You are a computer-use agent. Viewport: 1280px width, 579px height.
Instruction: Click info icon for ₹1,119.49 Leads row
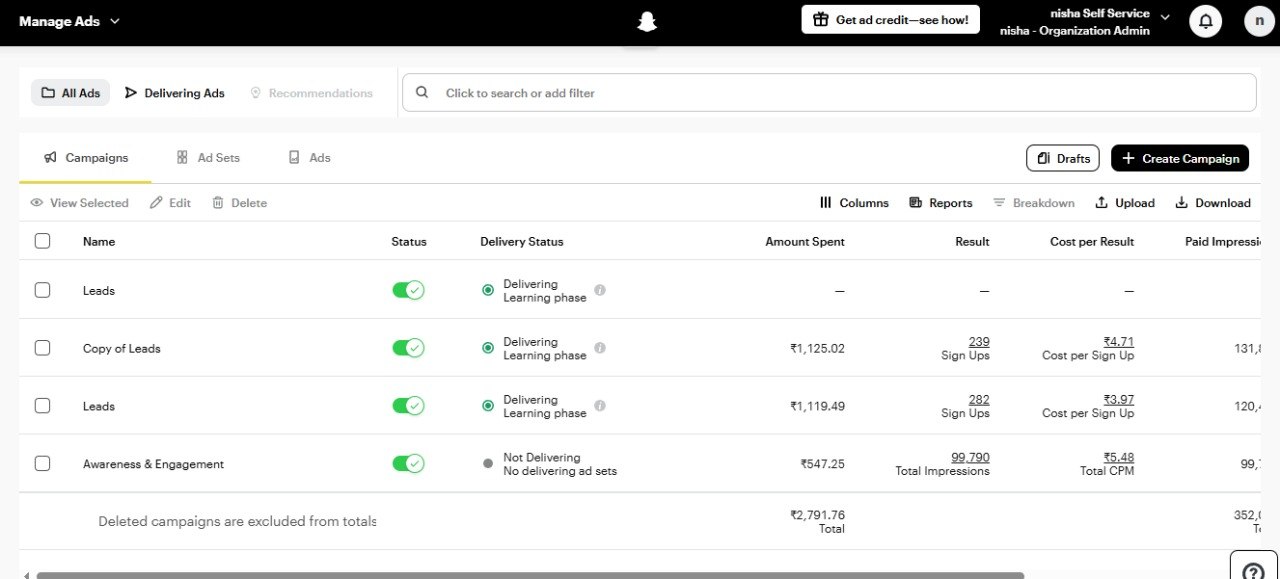pos(600,406)
